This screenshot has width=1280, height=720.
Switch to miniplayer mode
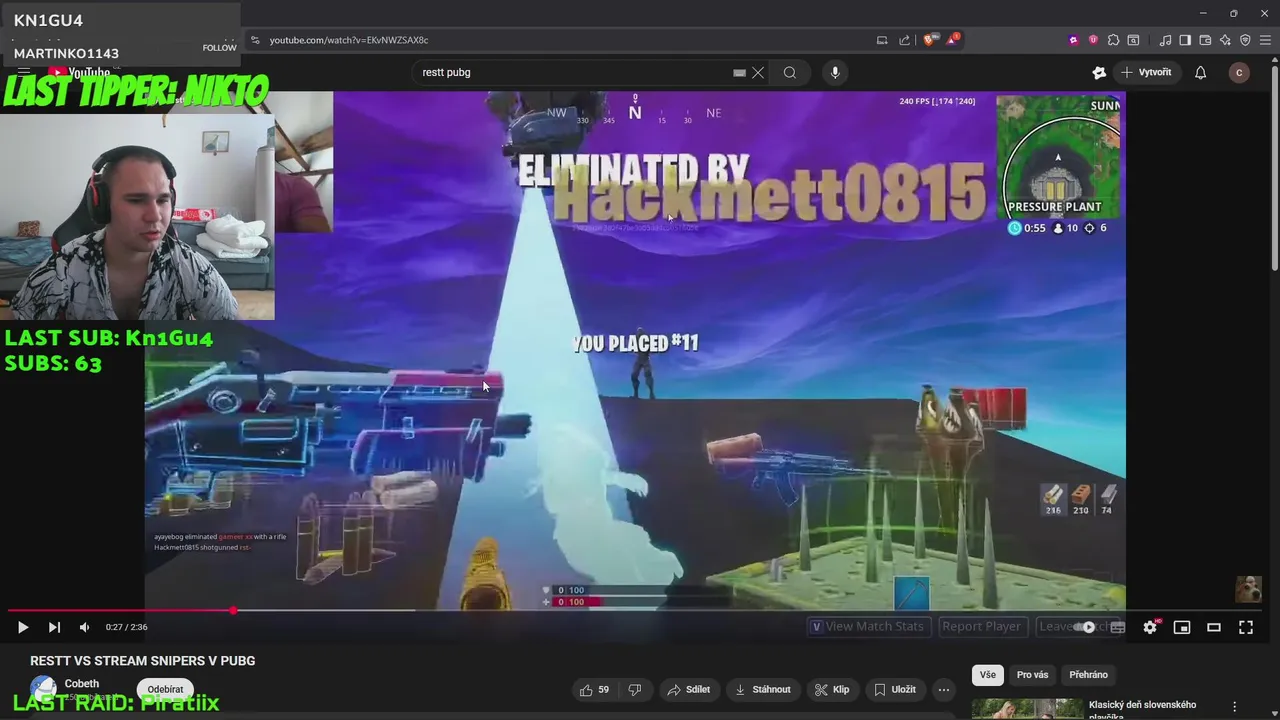coord(1182,627)
